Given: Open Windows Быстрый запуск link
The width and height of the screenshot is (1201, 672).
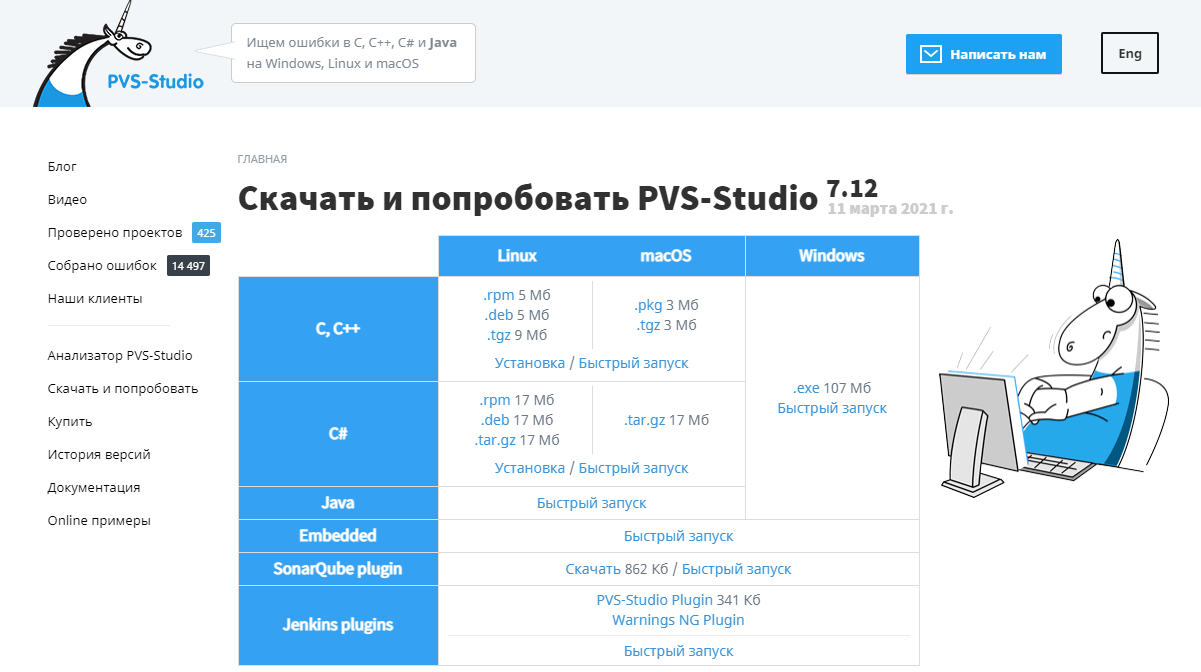Looking at the screenshot, I should point(832,408).
